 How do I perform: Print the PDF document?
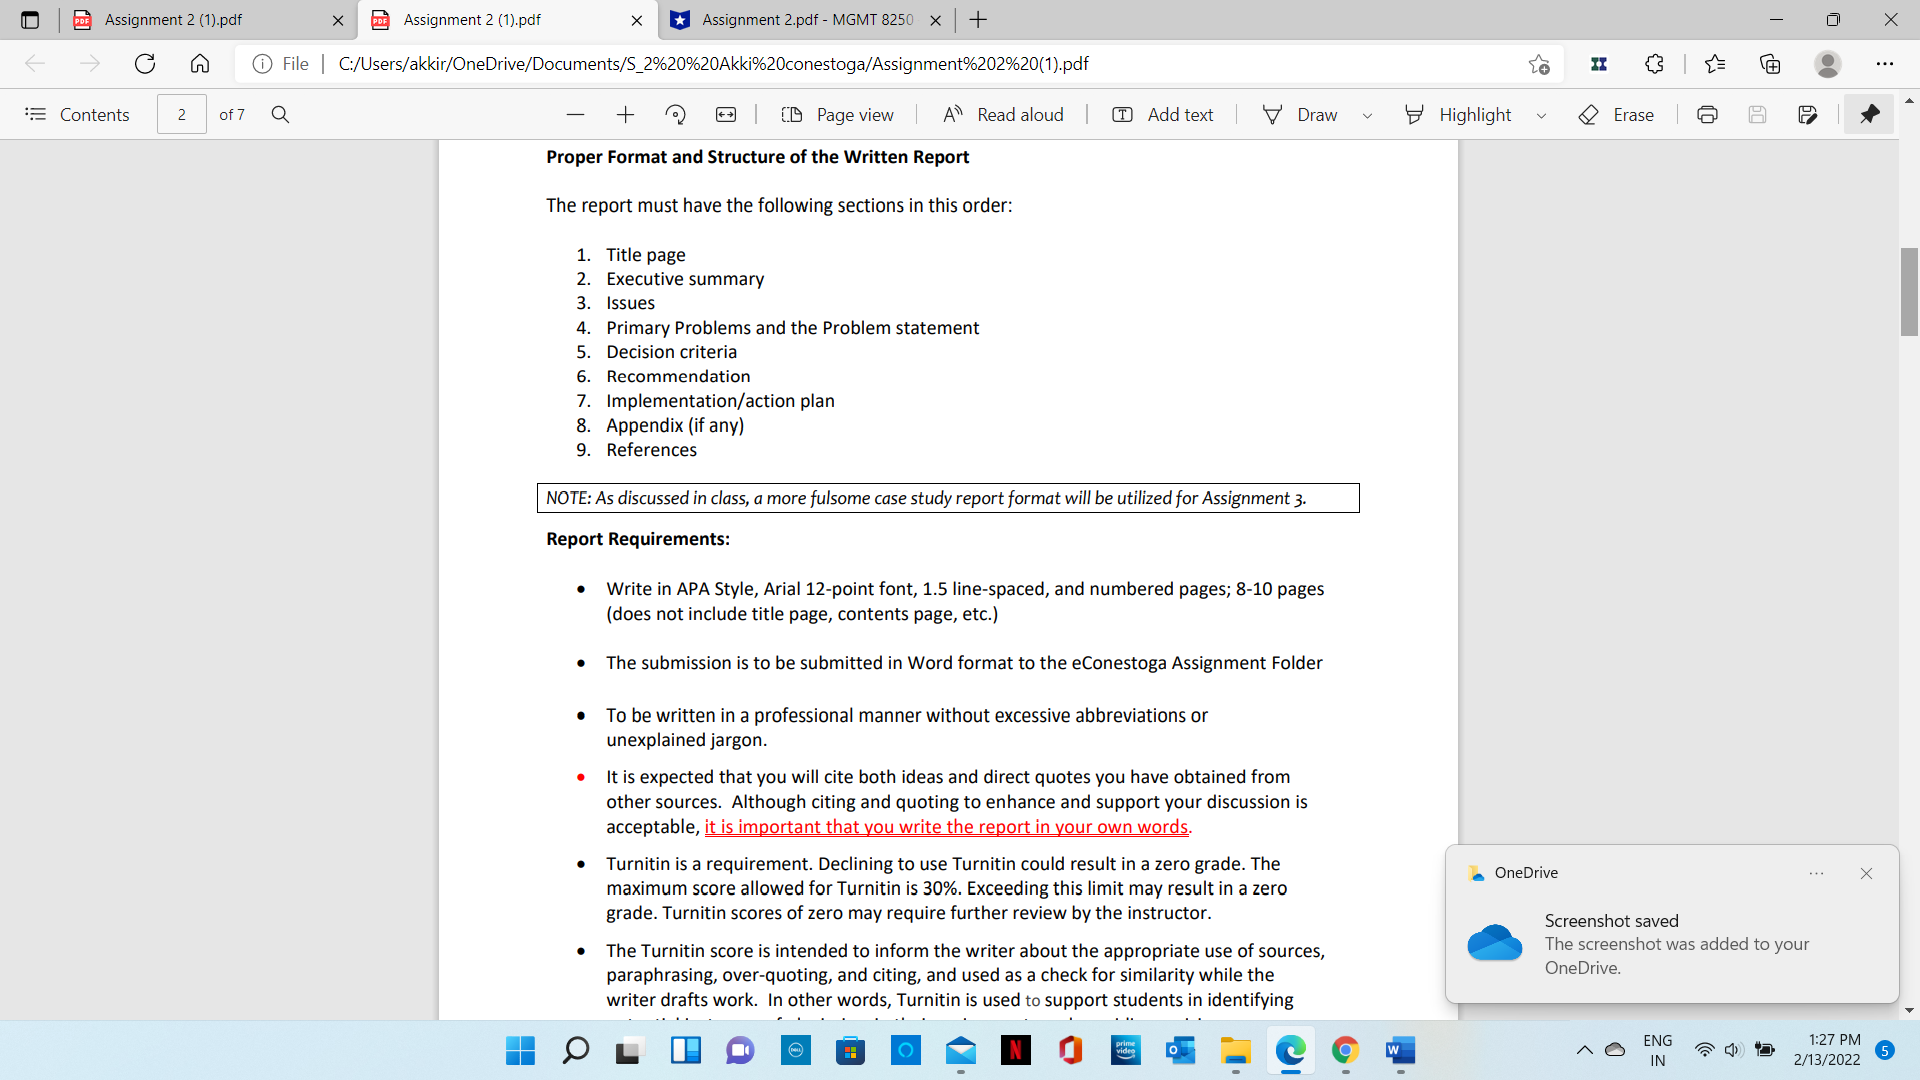(1707, 114)
